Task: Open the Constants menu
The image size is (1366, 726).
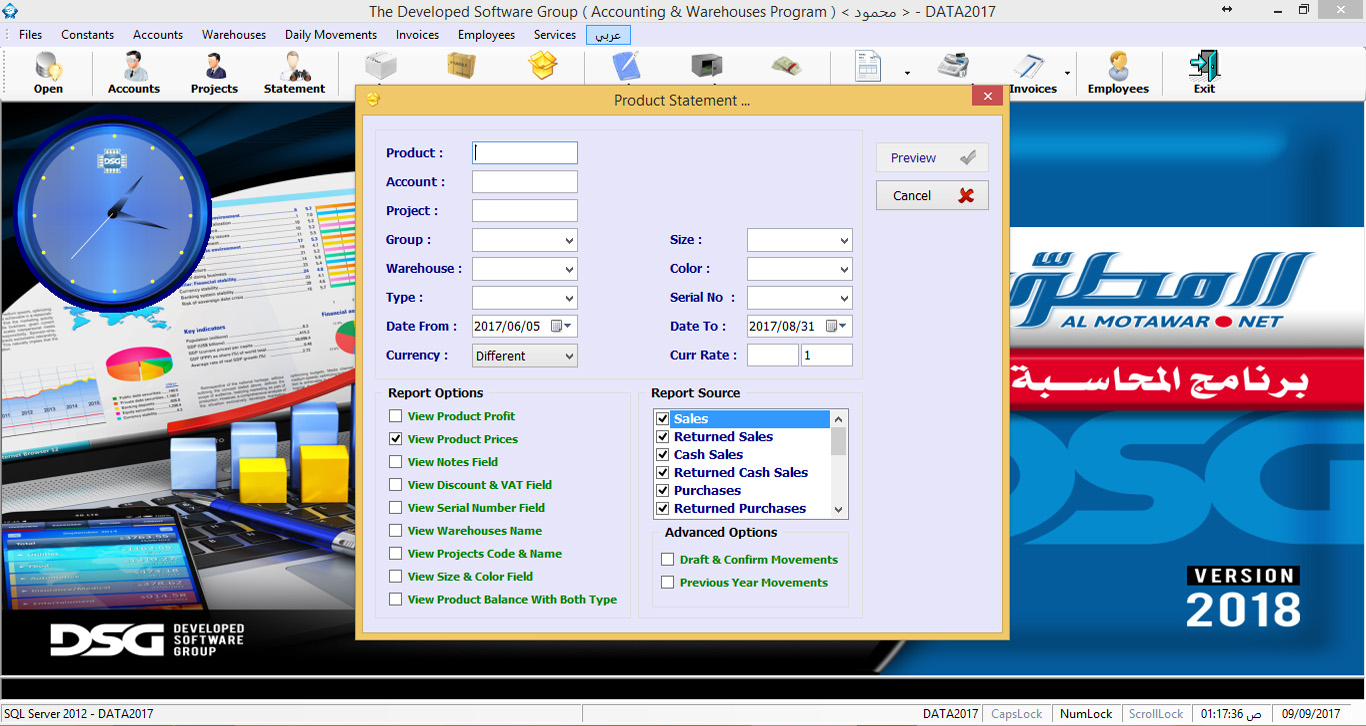Action: [x=88, y=35]
